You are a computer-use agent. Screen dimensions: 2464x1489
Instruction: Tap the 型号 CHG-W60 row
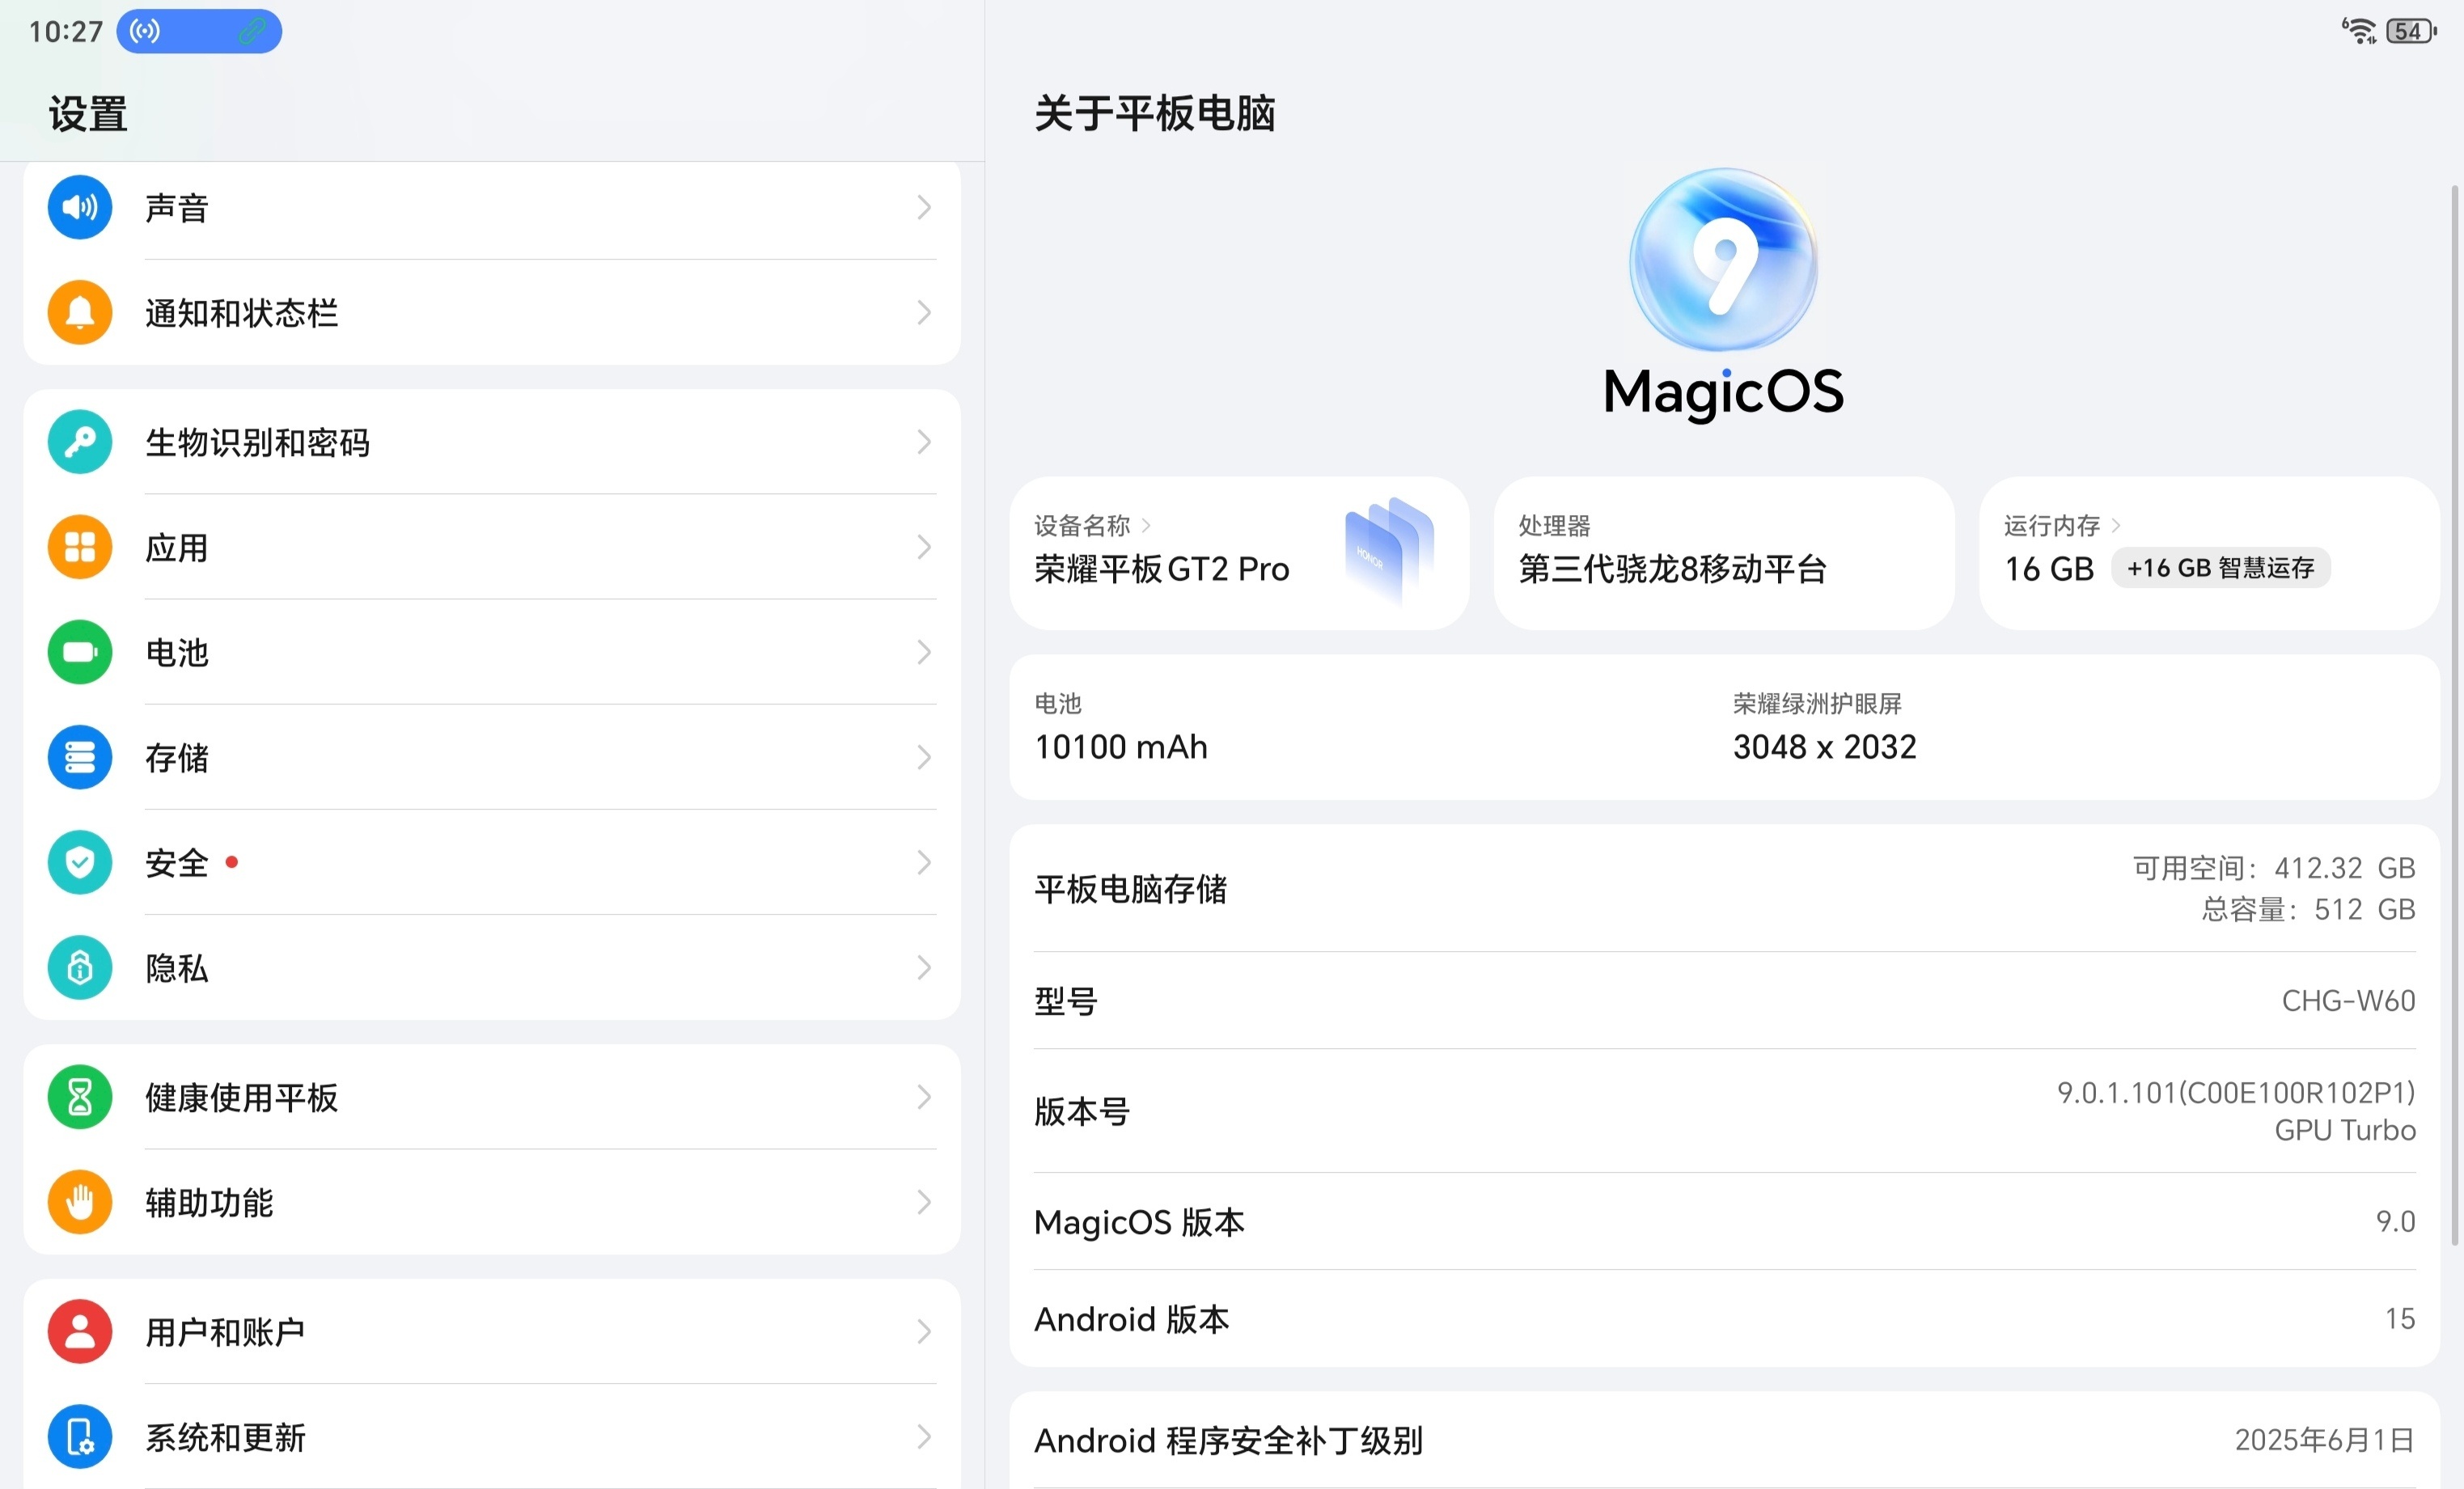1724,1000
